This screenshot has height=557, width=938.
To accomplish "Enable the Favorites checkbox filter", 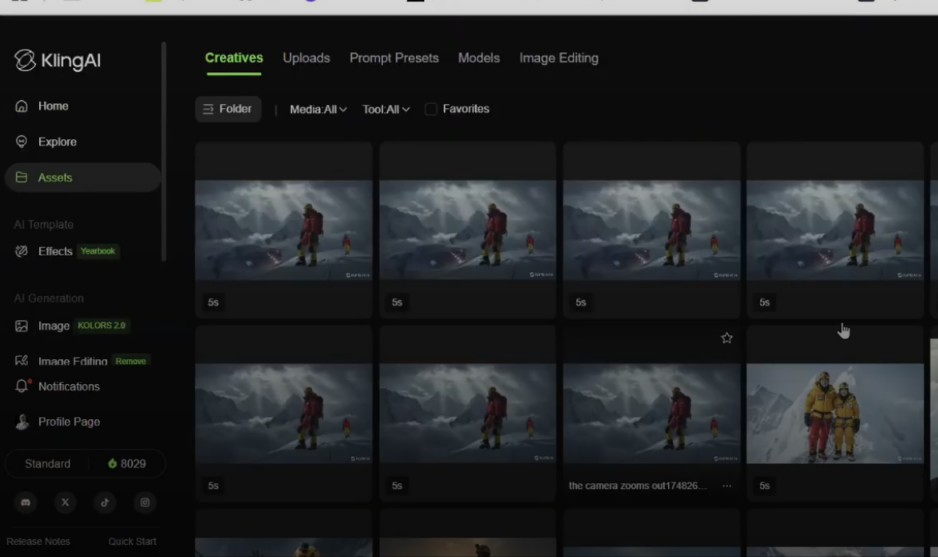I will pyautogui.click(x=431, y=109).
